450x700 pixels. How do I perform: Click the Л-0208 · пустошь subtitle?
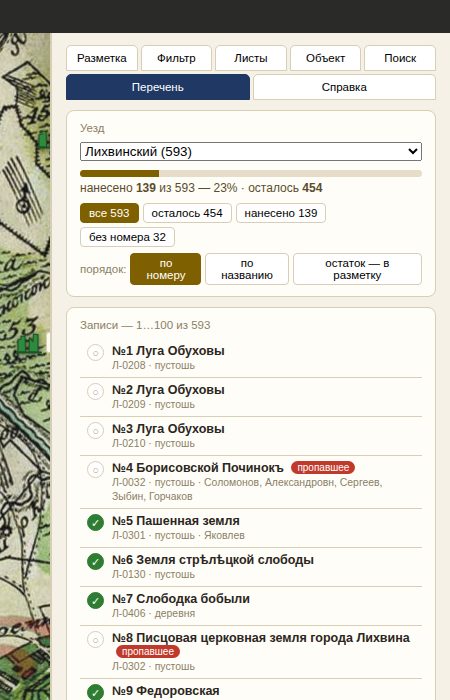[154, 365]
